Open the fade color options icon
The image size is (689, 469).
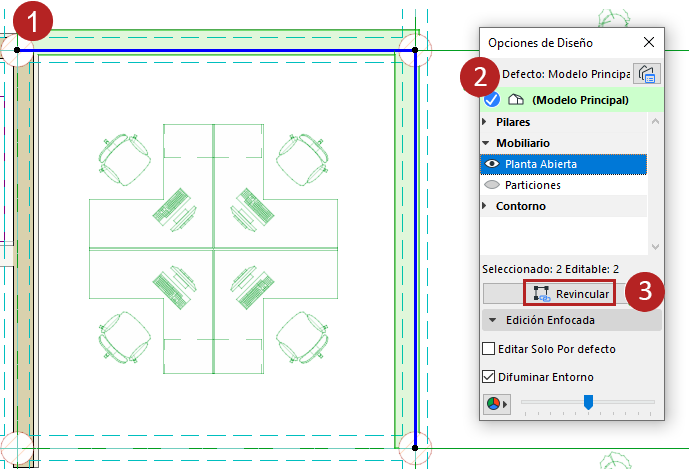click(x=497, y=404)
